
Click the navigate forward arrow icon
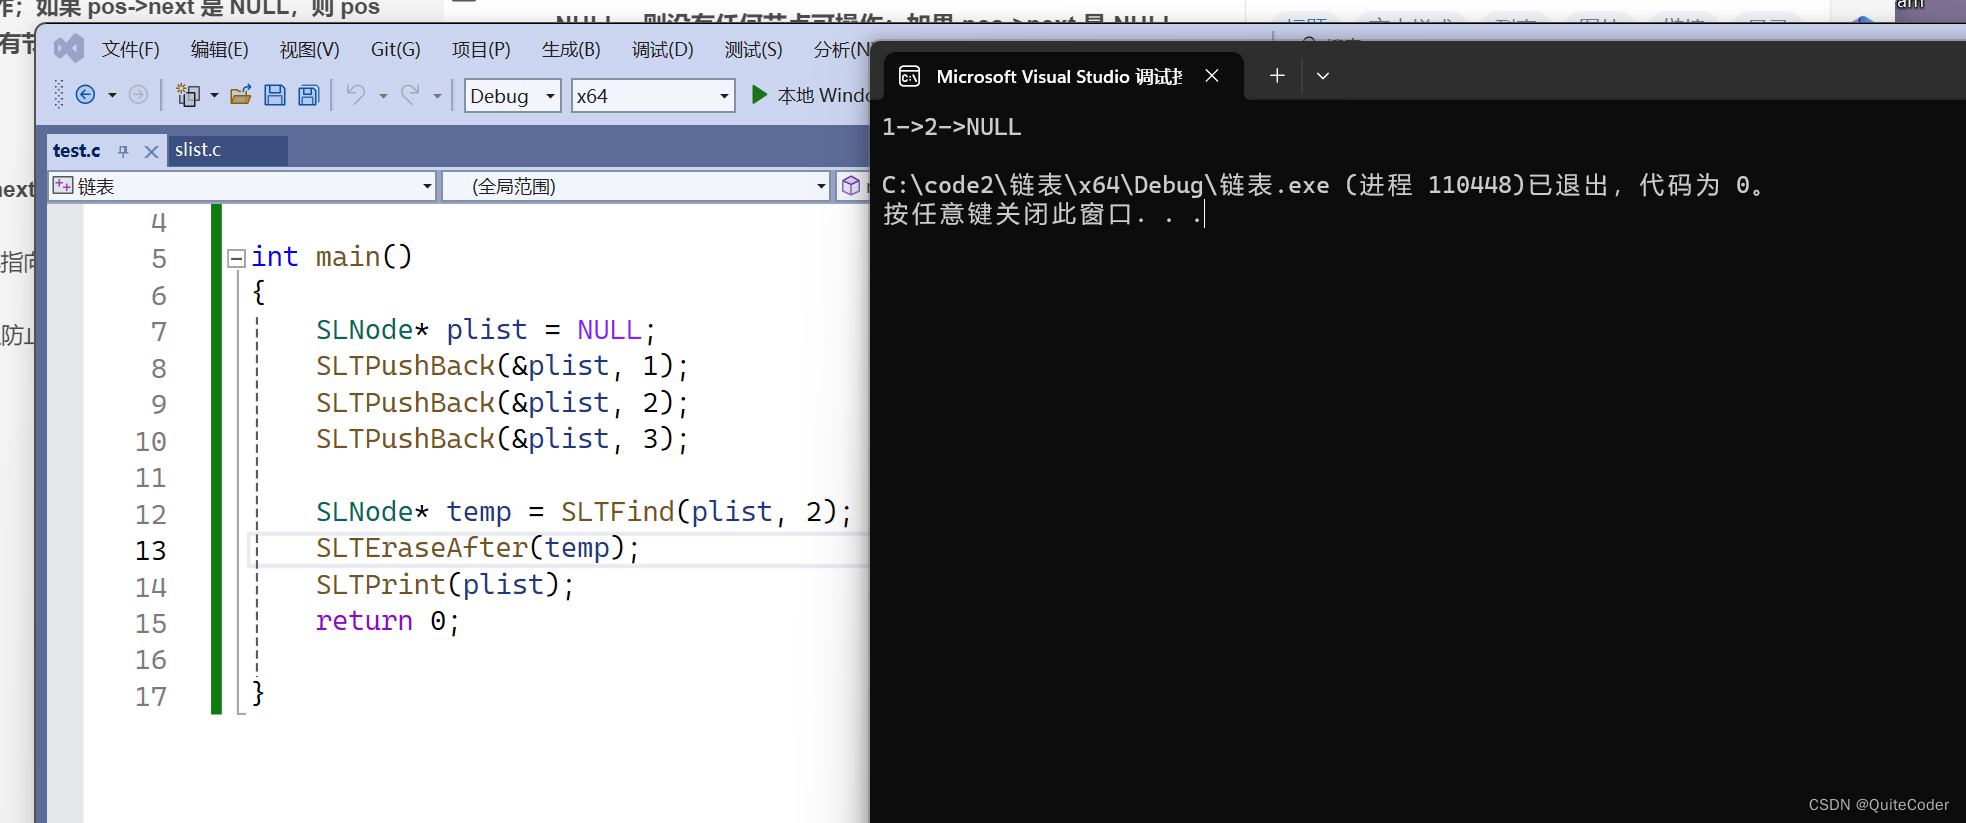139,95
